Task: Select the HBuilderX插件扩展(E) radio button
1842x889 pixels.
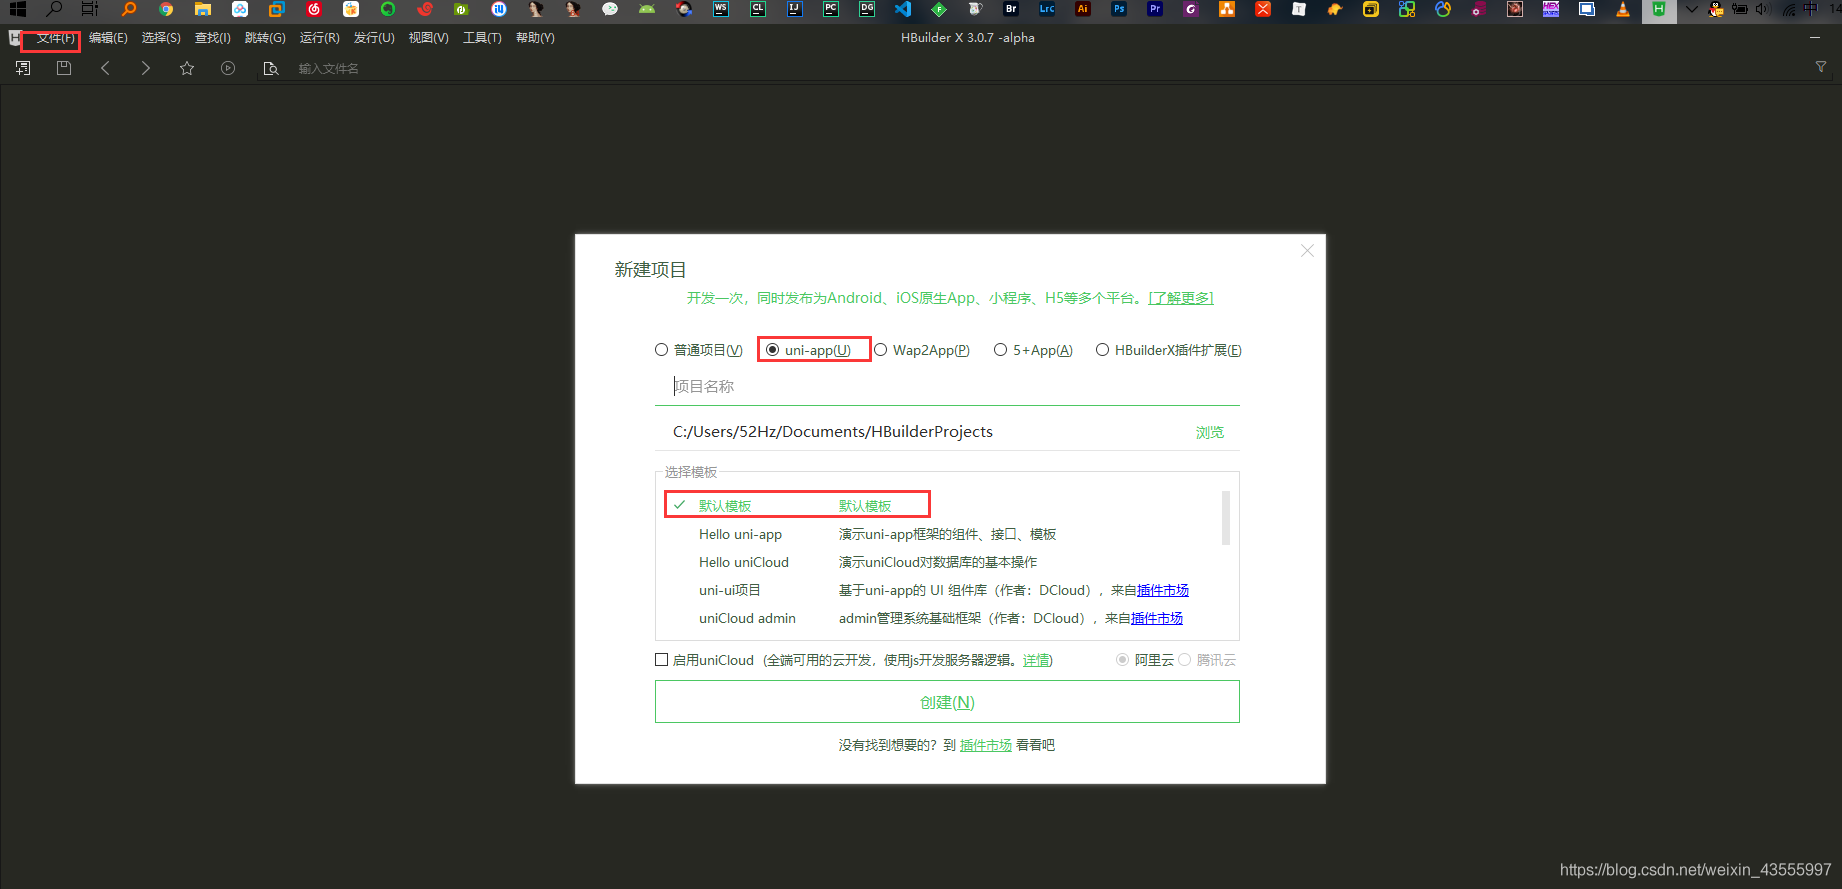Action: [x=1102, y=350]
